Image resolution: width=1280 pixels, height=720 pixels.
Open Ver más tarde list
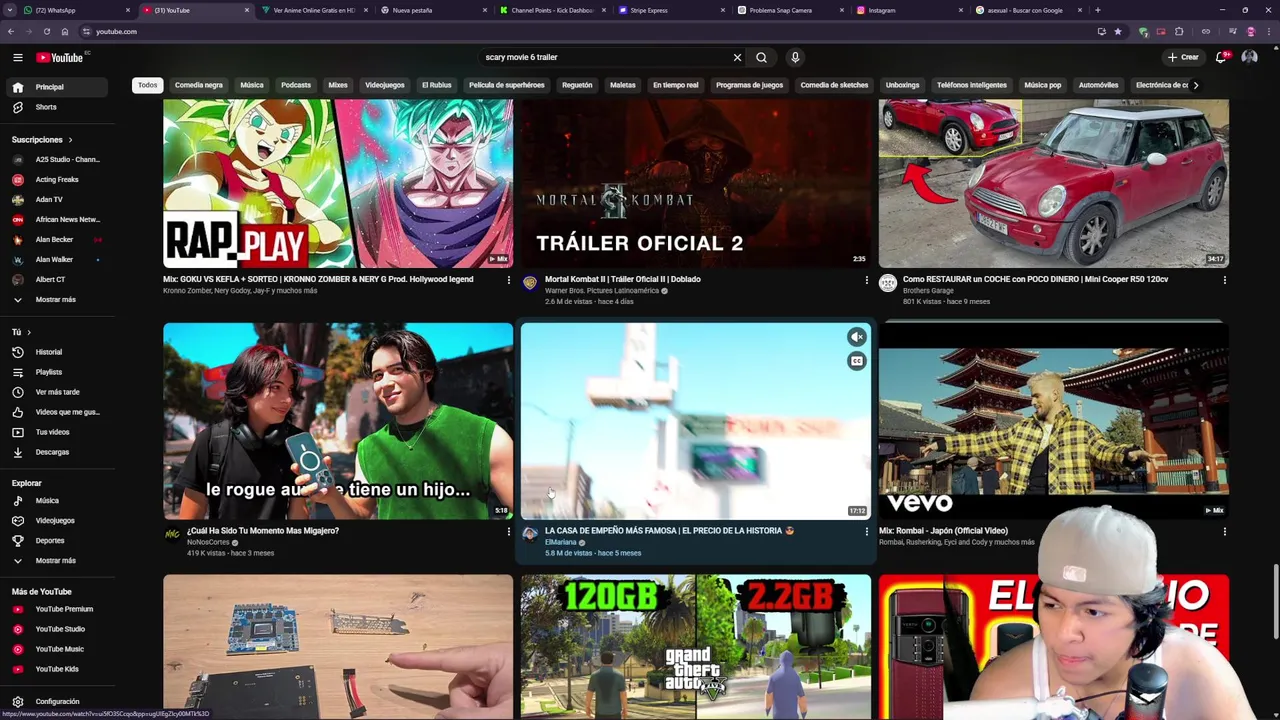point(58,392)
